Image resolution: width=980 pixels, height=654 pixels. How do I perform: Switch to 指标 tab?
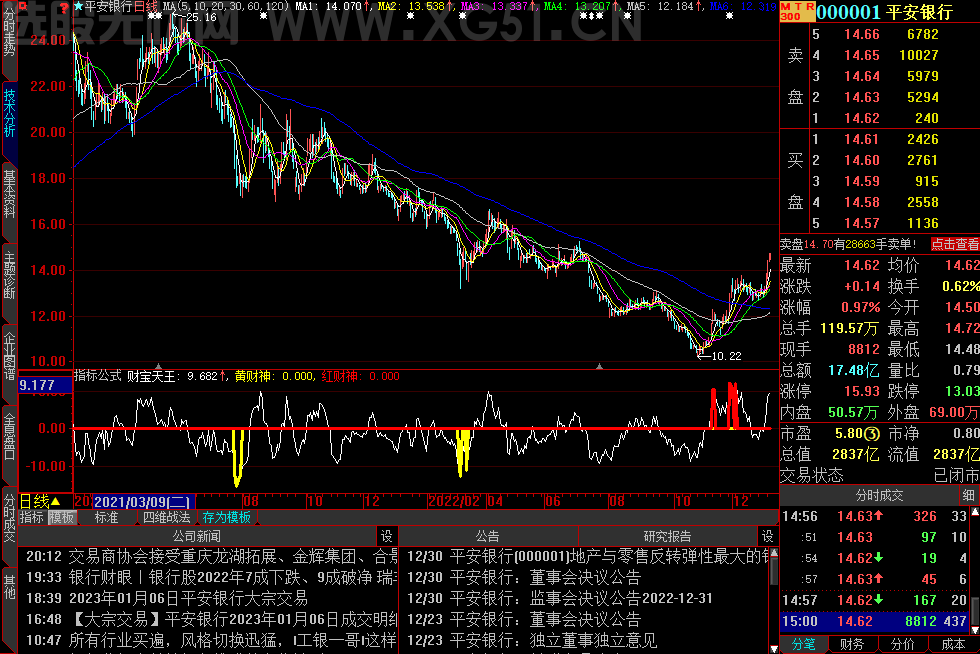tap(31, 518)
